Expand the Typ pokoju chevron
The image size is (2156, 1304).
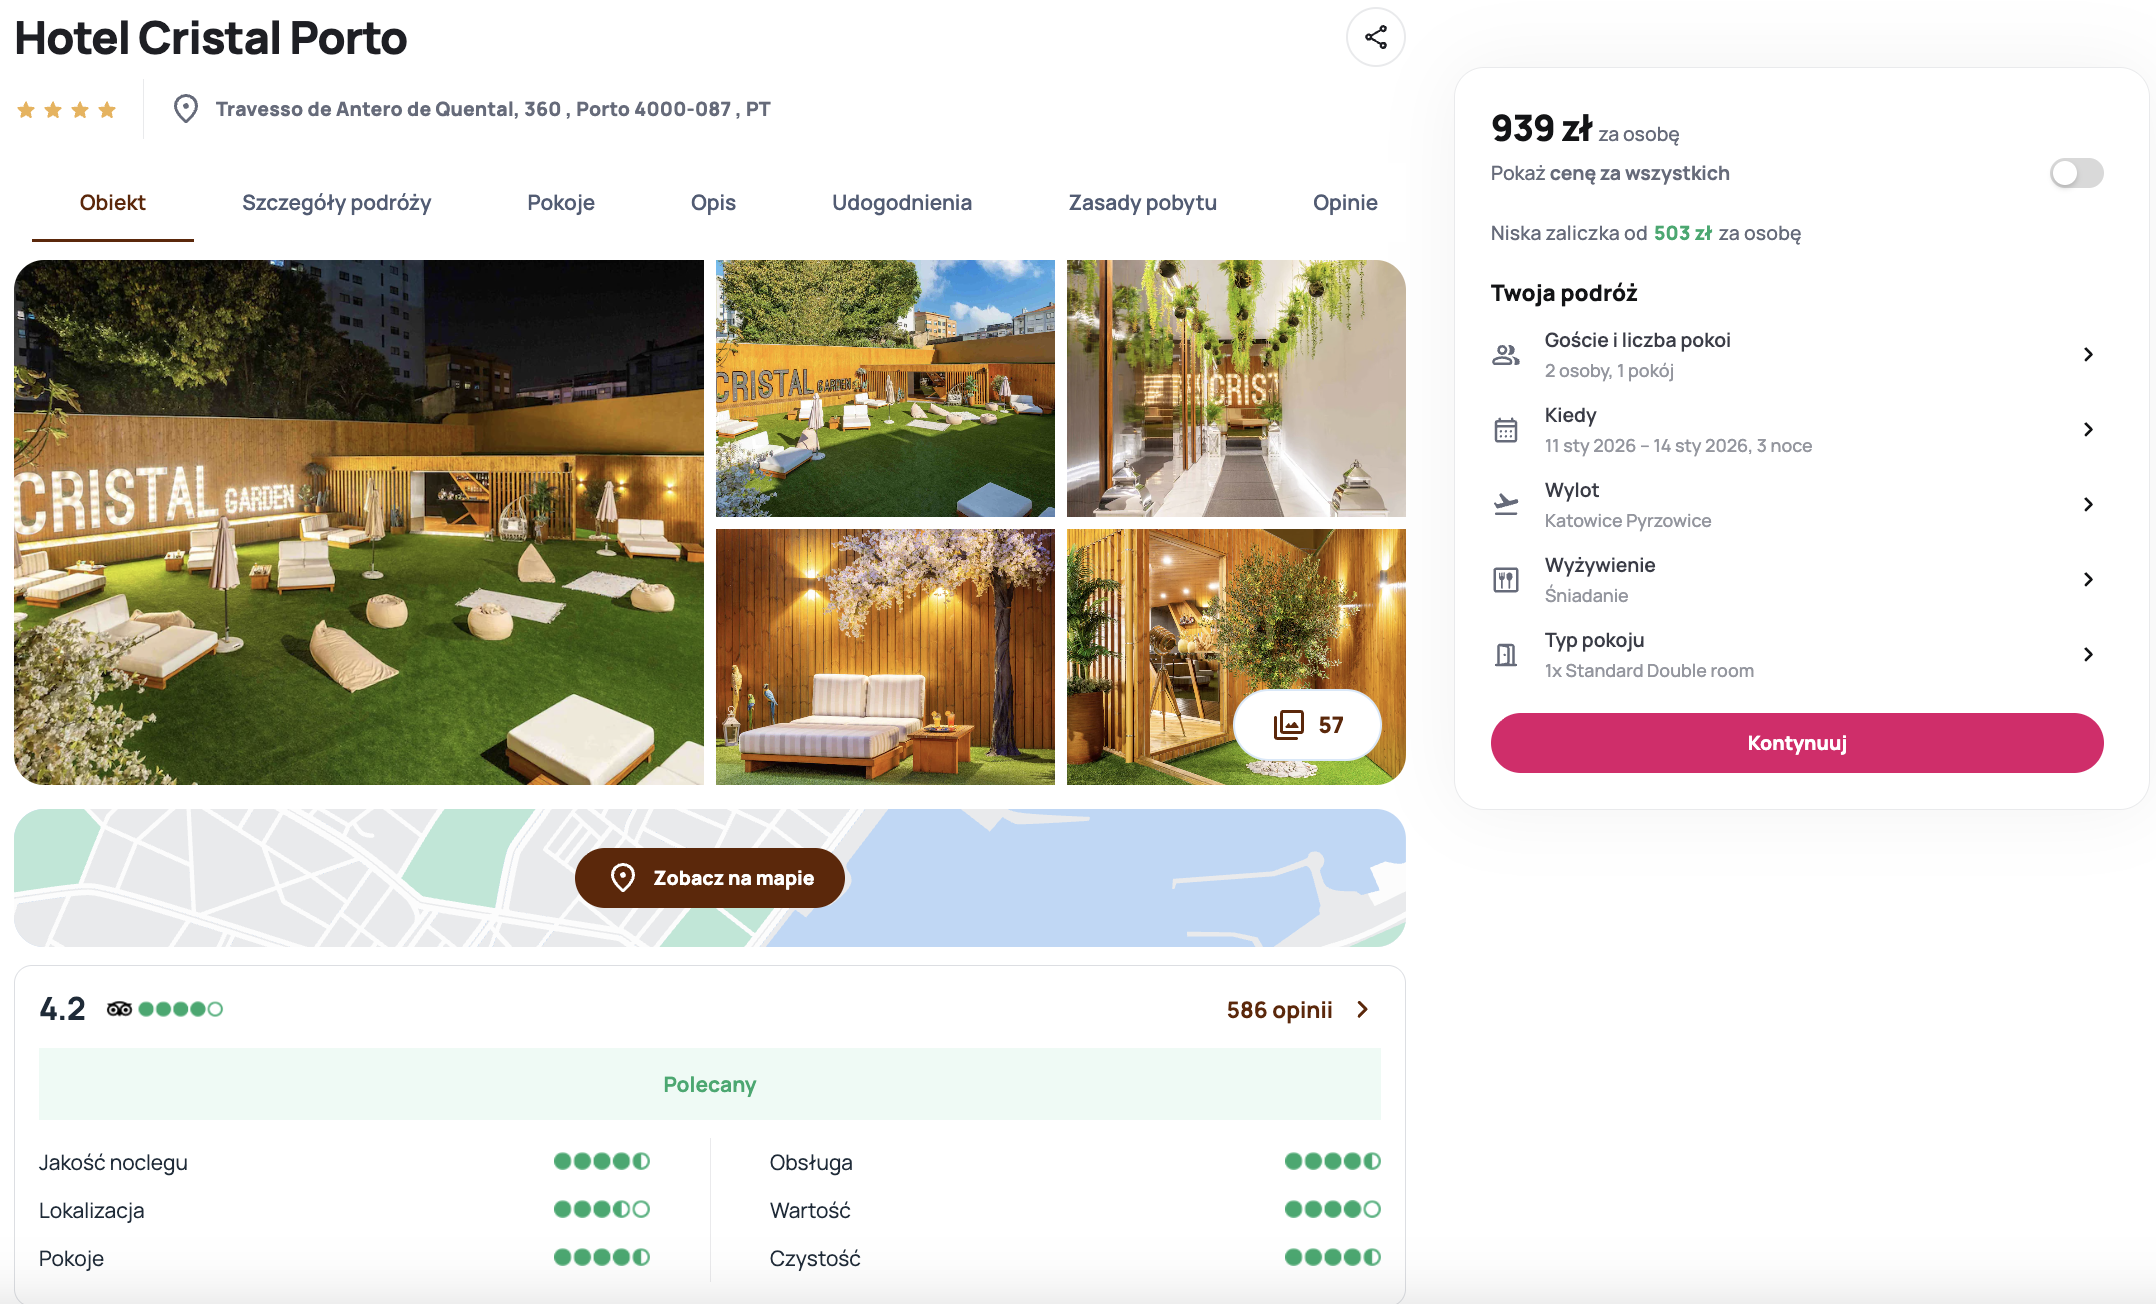click(2088, 655)
